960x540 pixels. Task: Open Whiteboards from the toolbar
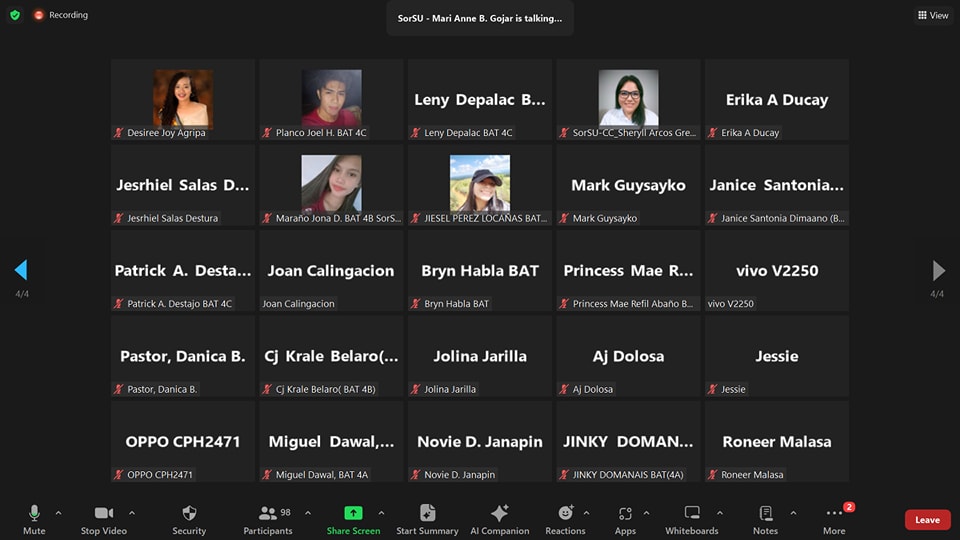pyautogui.click(x=692, y=513)
